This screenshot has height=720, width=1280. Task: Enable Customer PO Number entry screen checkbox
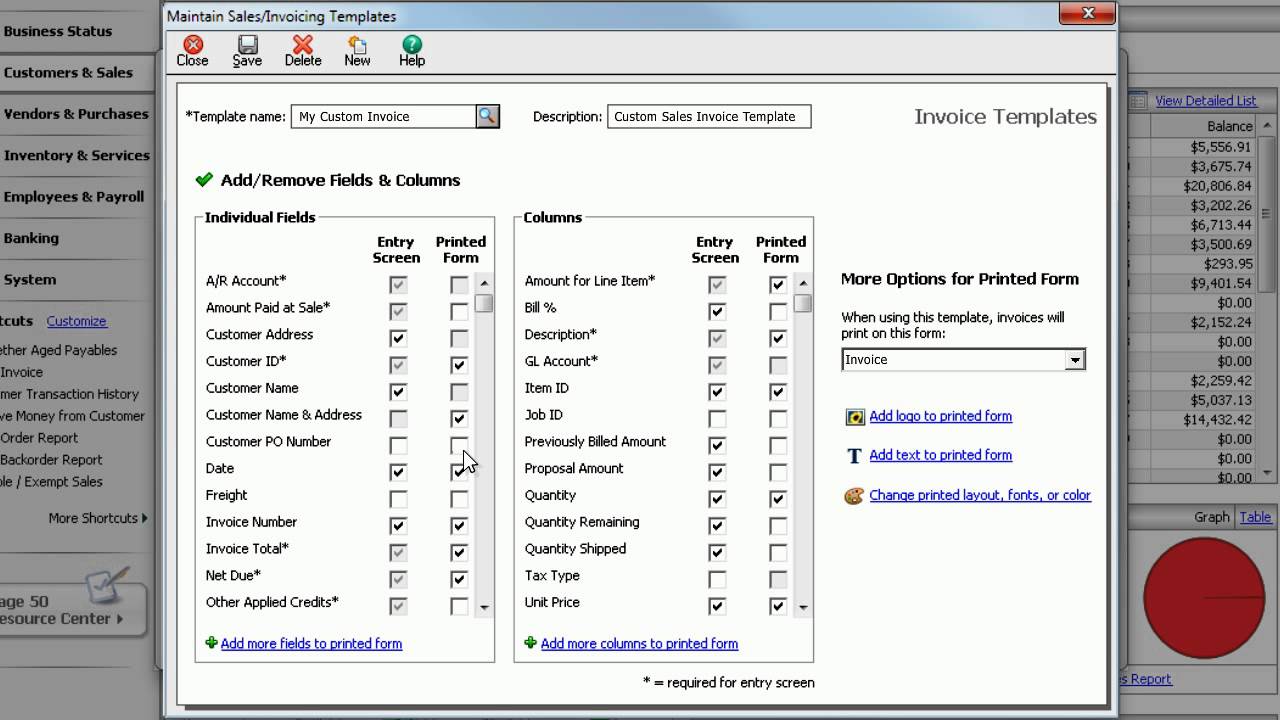pyautogui.click(x=398, y=445)
